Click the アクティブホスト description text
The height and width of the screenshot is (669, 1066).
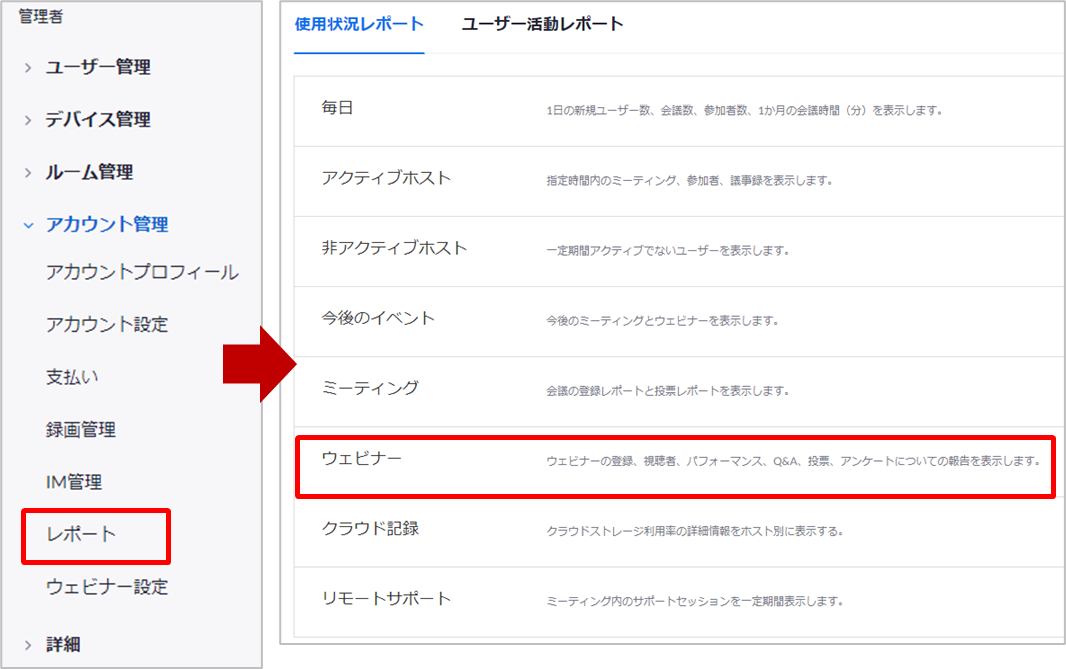(689, 181)
